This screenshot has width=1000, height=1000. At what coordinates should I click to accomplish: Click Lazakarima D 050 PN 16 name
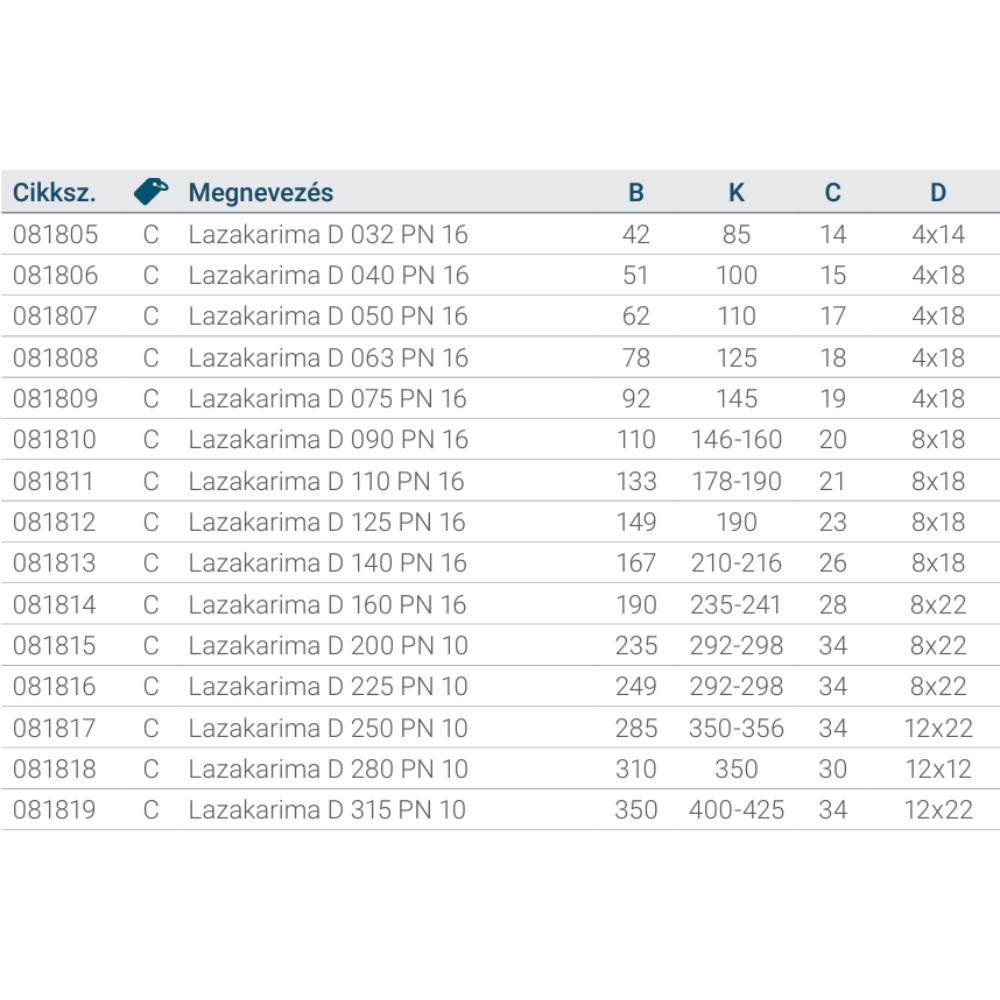click(x=328, y=317)
